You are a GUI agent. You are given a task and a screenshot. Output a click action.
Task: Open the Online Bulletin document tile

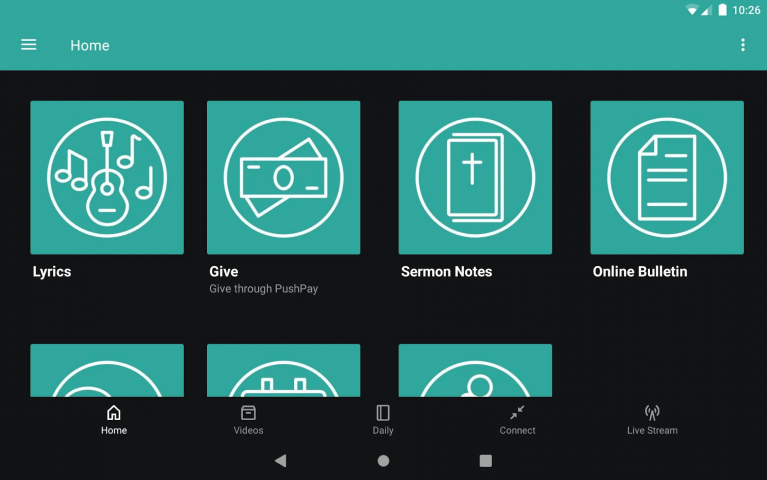[x=667, y=177]
